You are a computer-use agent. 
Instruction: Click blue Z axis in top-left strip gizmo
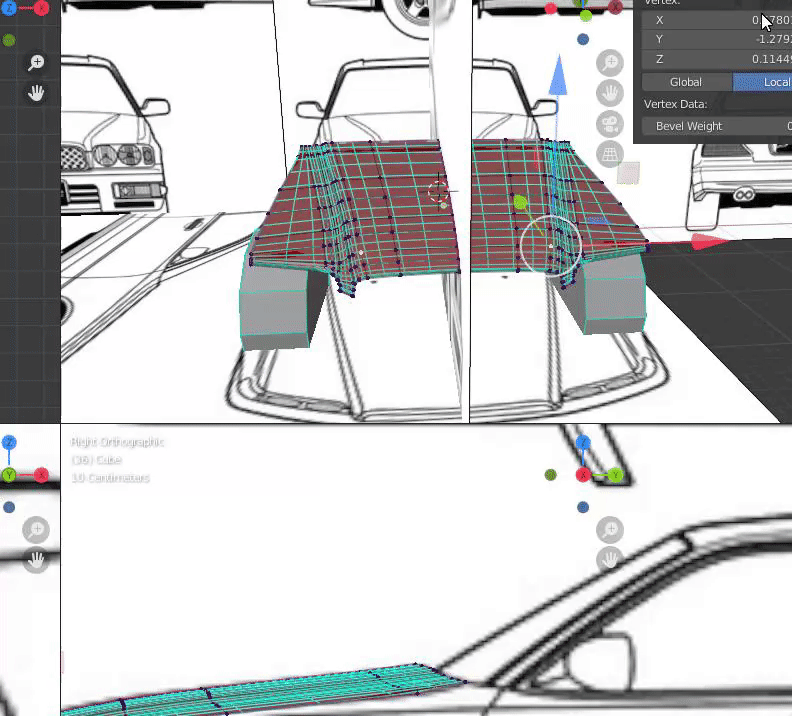point(10,8)
